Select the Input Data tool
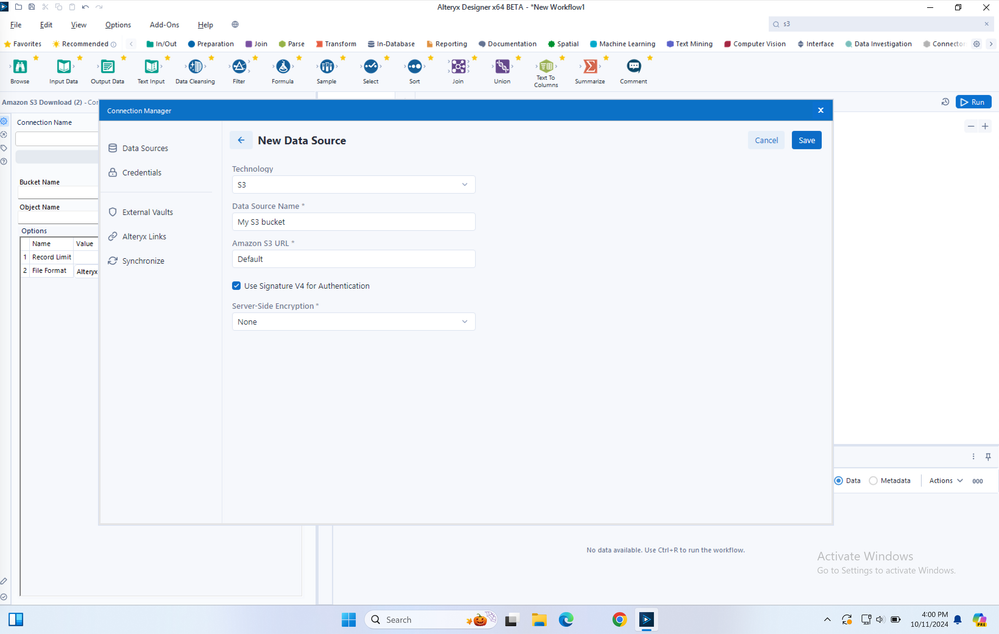Image resolution: width=999 pixels, height=634 pixels. pyautogui.click(x=64, y=71)
